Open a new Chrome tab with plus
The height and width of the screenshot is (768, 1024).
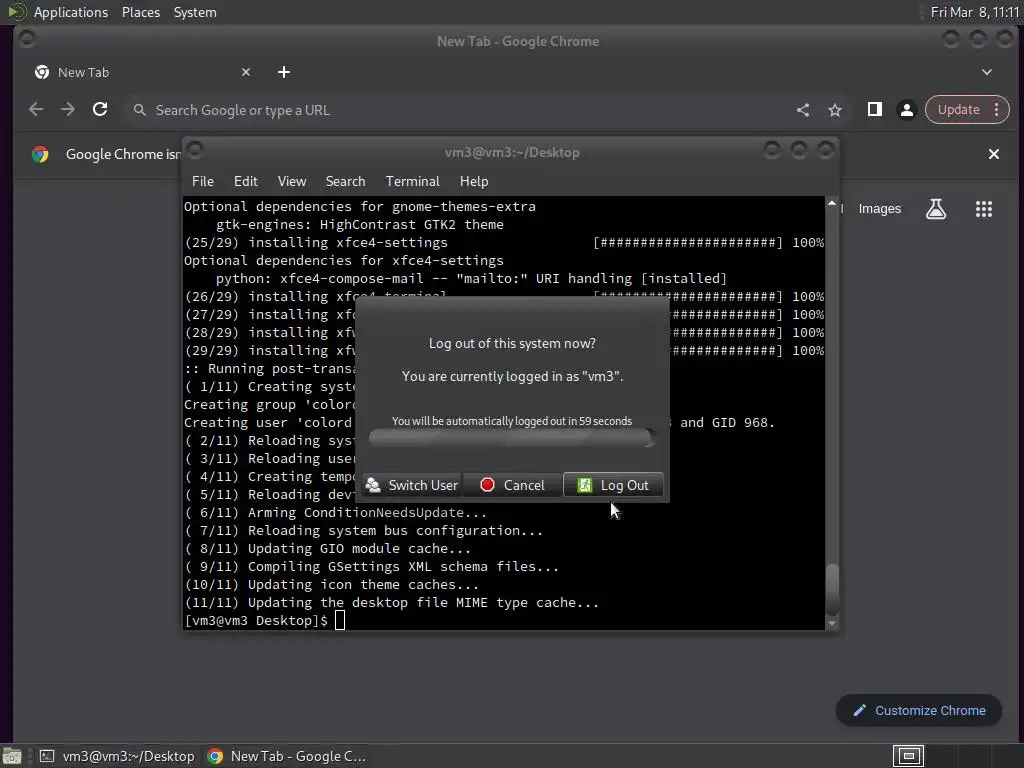pos(283,72)
